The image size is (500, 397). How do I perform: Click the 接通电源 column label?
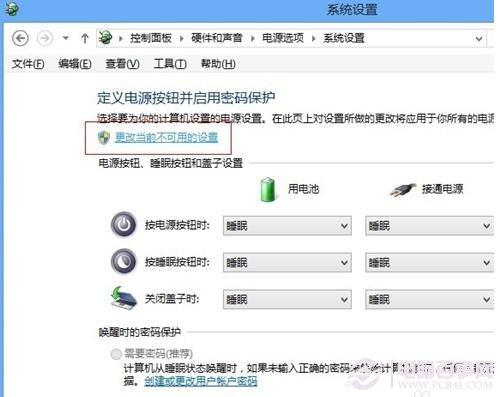click(x=442, y=189)
